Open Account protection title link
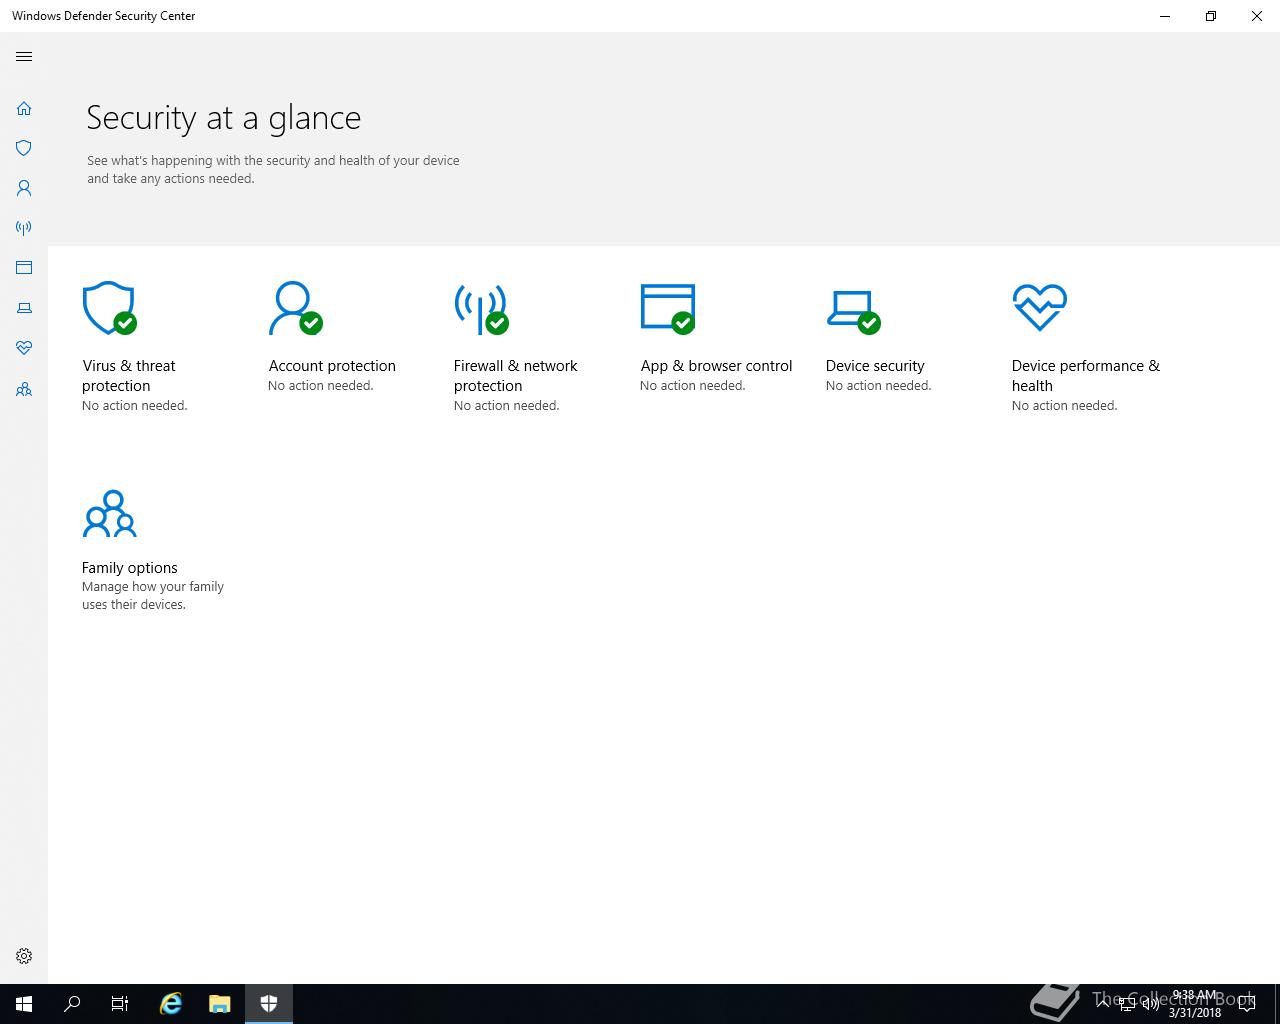 pyautogui.click(x=332, y=366)
